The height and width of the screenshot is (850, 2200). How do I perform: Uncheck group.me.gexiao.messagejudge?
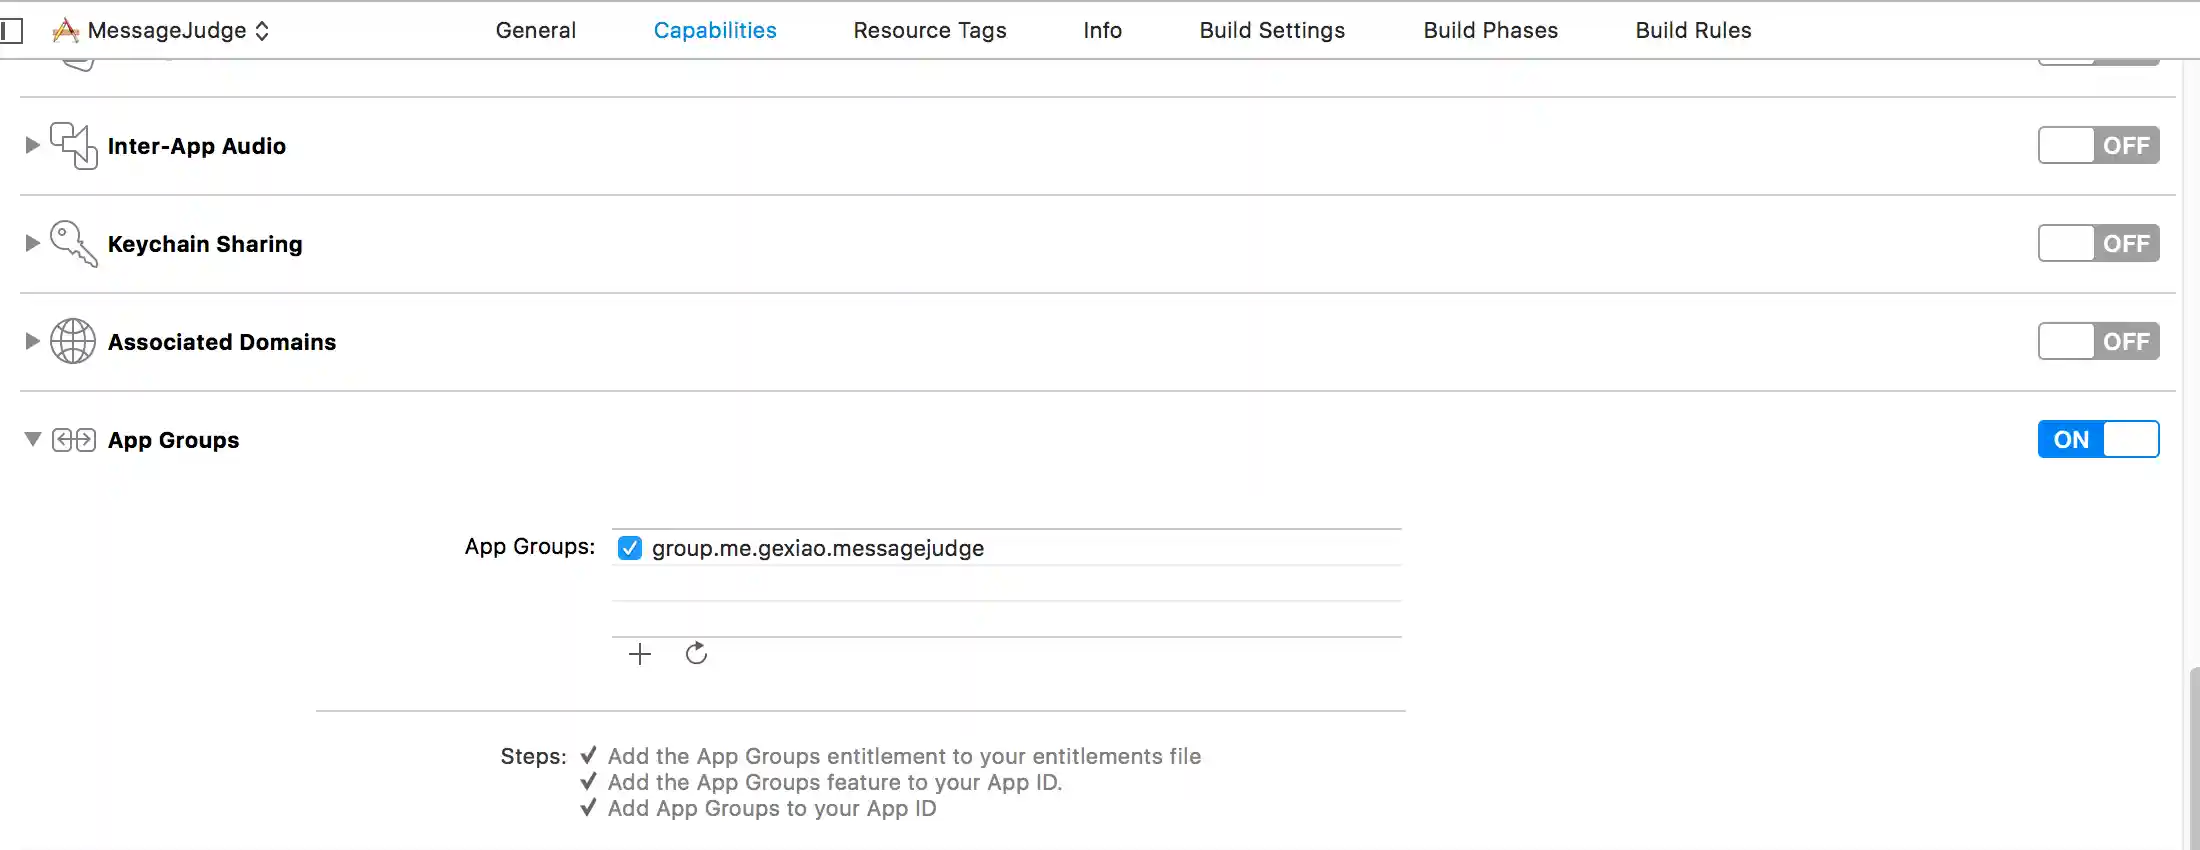630,547
